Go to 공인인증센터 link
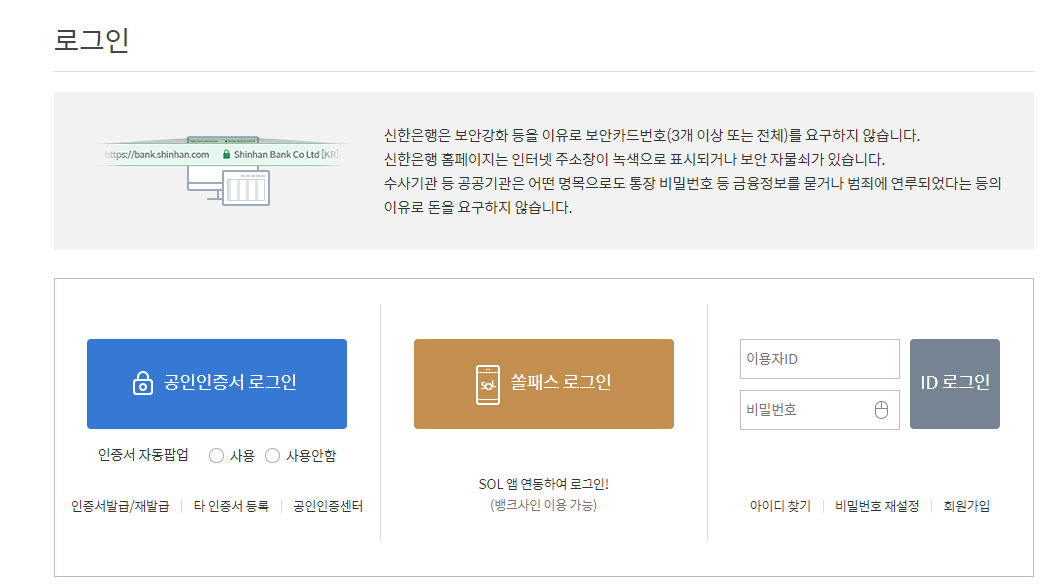The height and width of the screenshot is (585, 1051). pyautogui.click(x=328, y=506)
